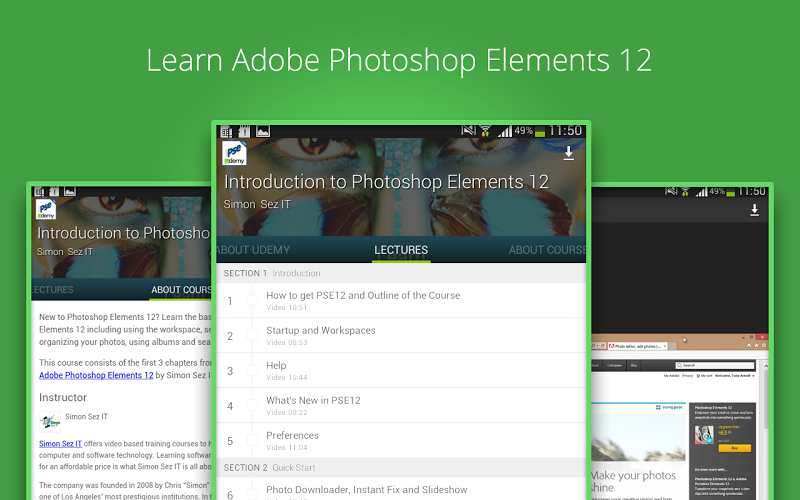Tap Simon Sez IT under center course title
Image resolution: width=800 pixels, height=500 pixels.
click(257, 205)
